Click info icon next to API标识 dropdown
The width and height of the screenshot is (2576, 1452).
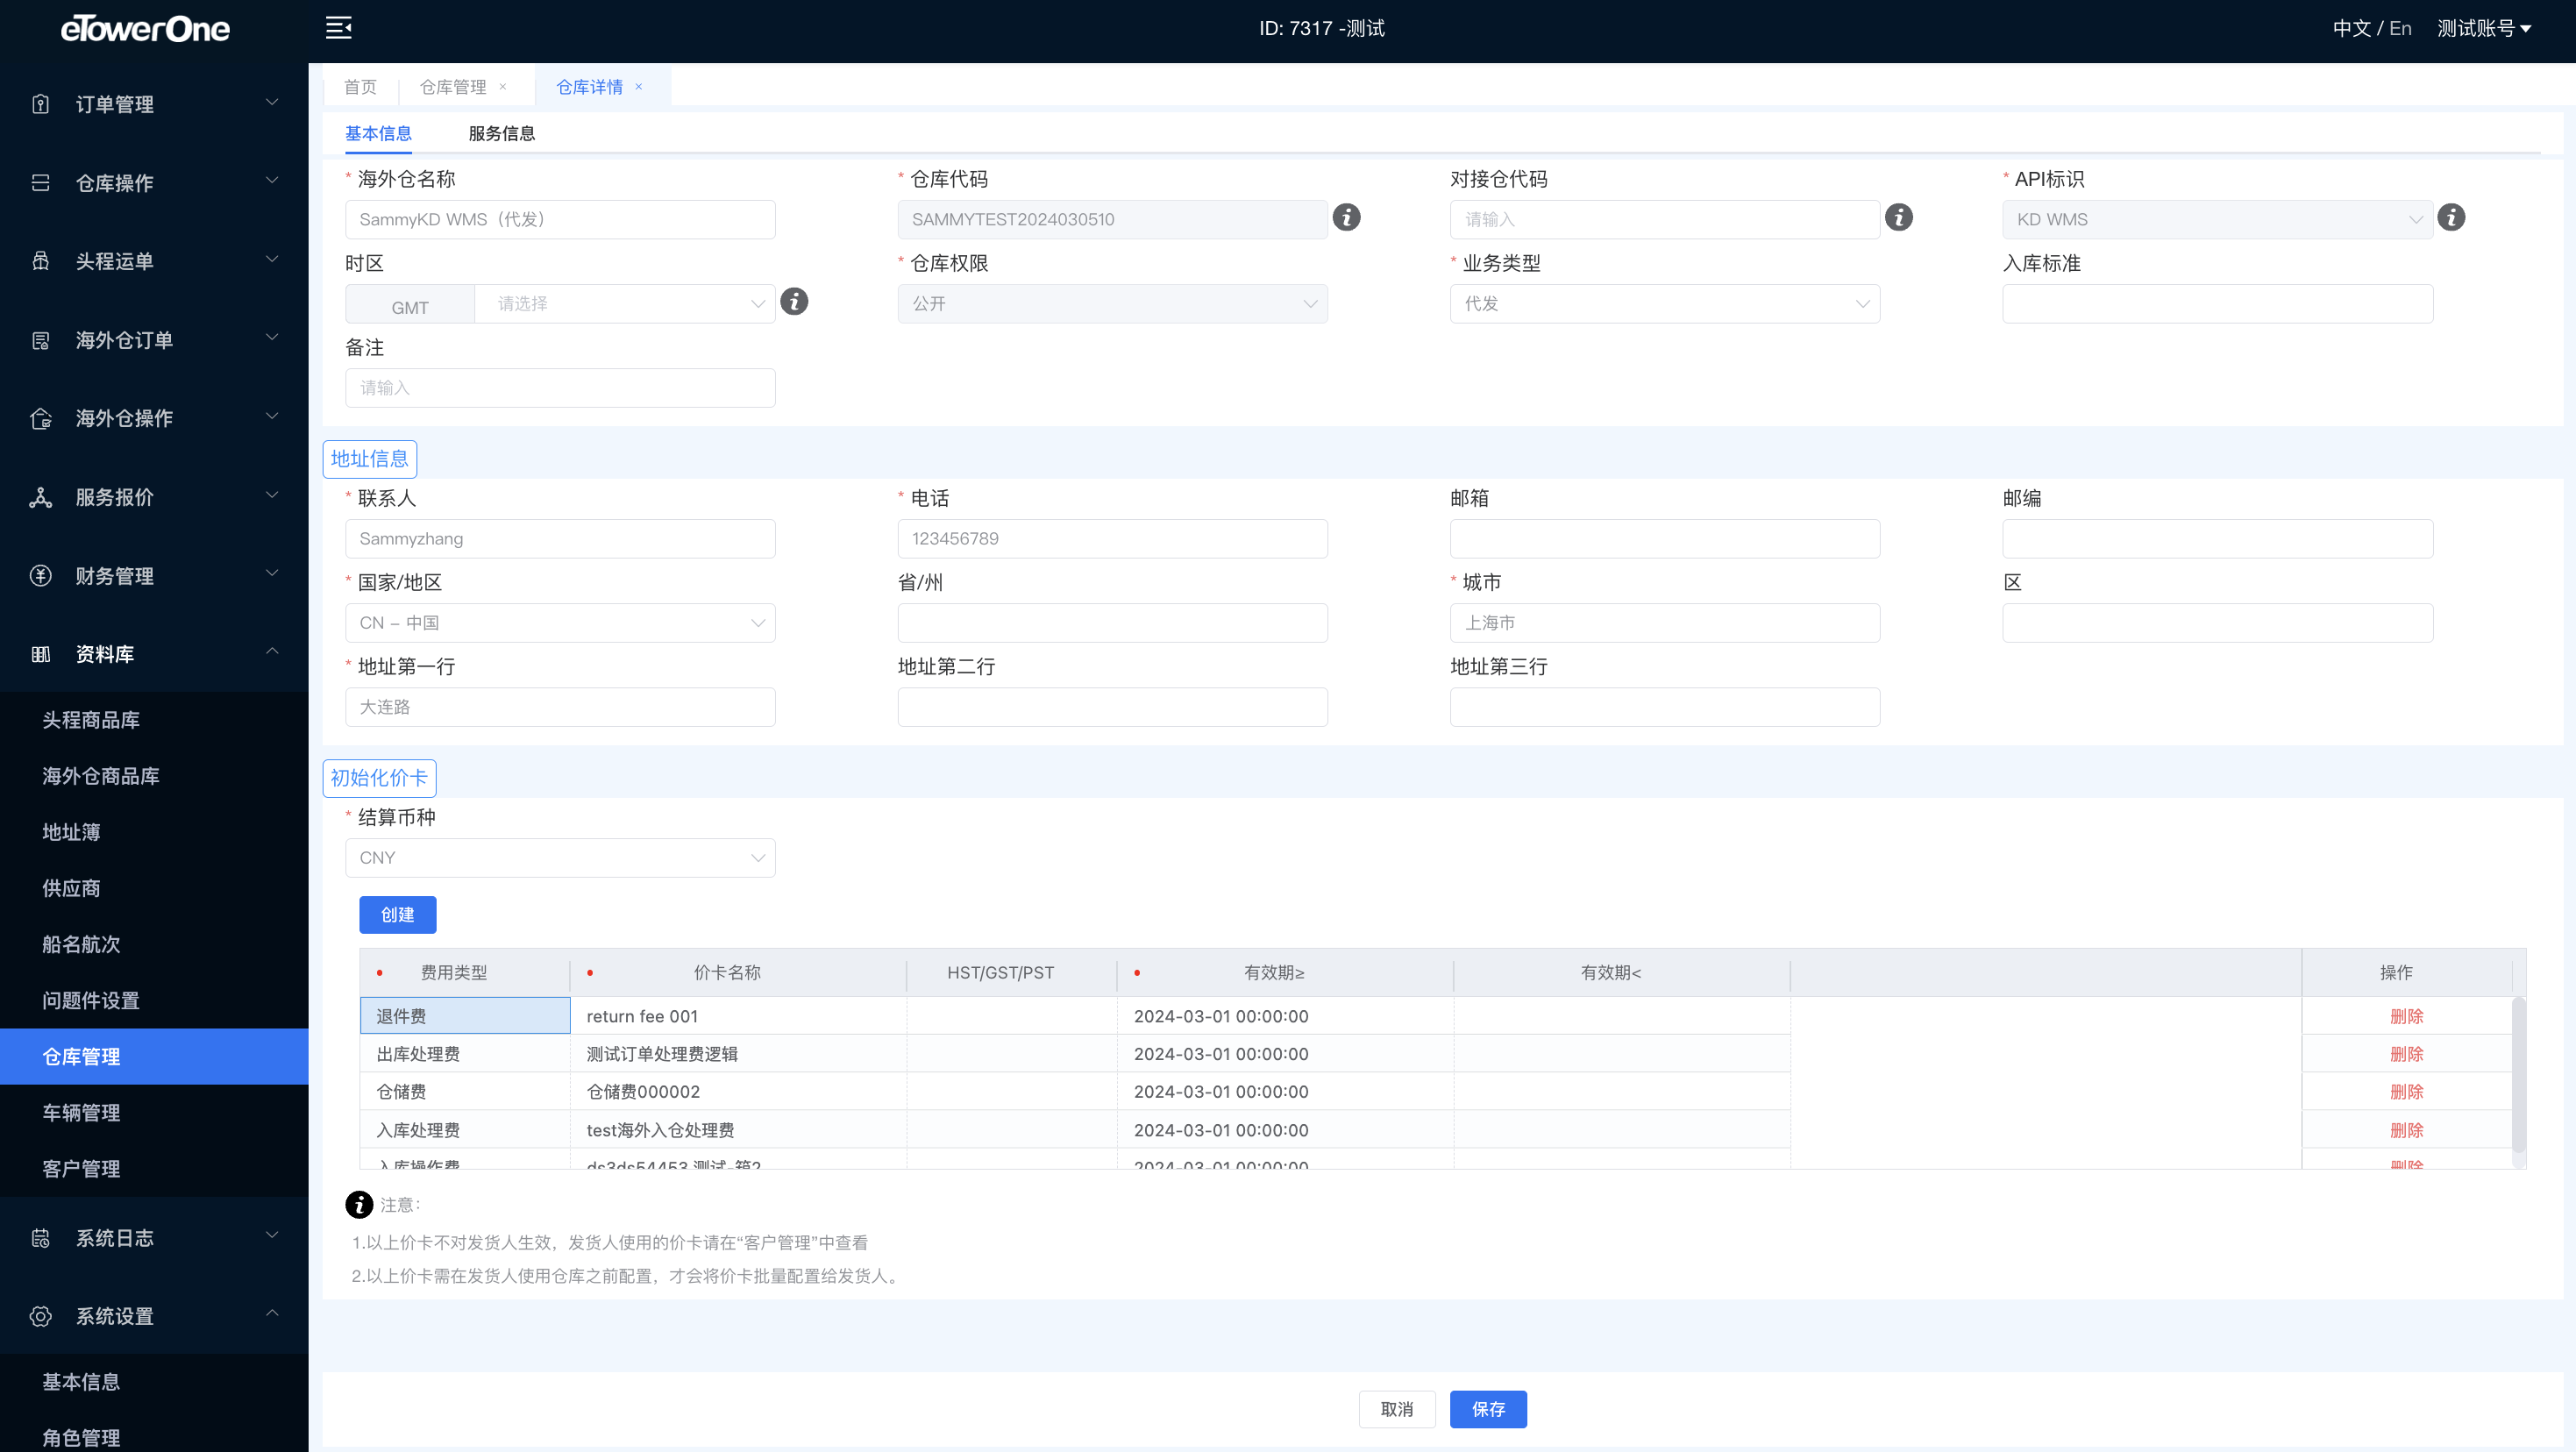[2451, 217]
